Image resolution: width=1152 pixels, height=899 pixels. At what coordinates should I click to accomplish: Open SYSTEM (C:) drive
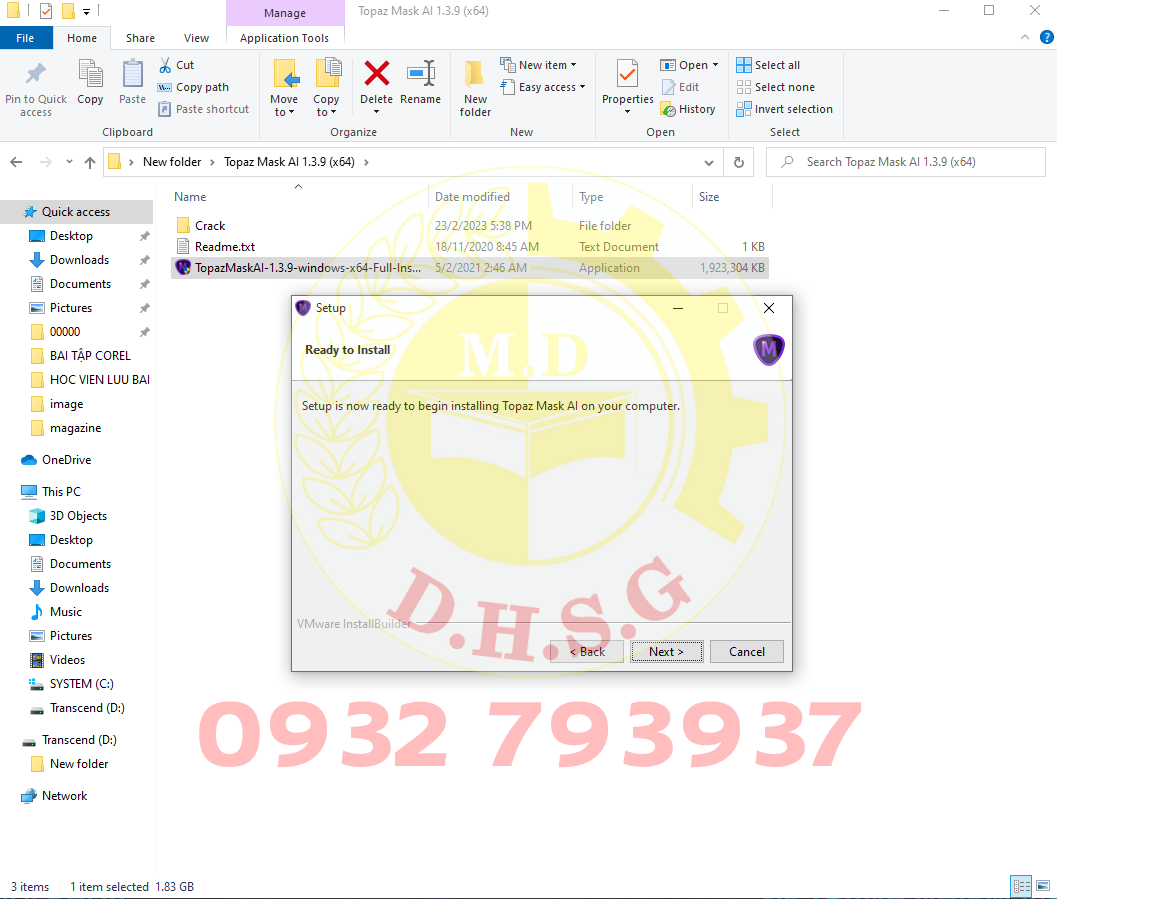pyautogui.click(x=81, y=684)
